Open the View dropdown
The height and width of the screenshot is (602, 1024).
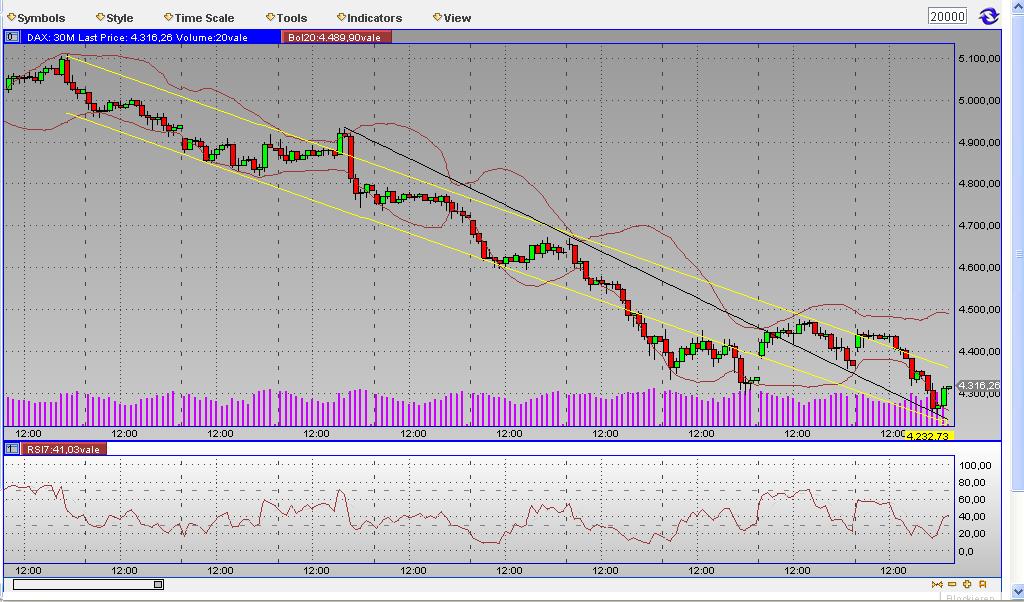pos(455,17)
